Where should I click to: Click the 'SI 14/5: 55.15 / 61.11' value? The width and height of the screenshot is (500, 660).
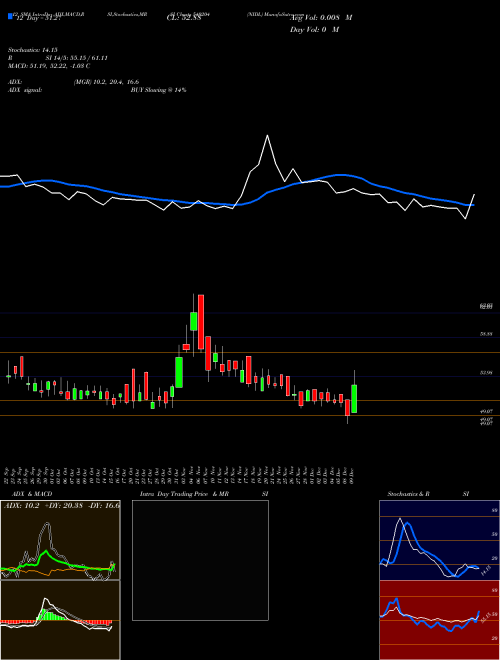77,58
